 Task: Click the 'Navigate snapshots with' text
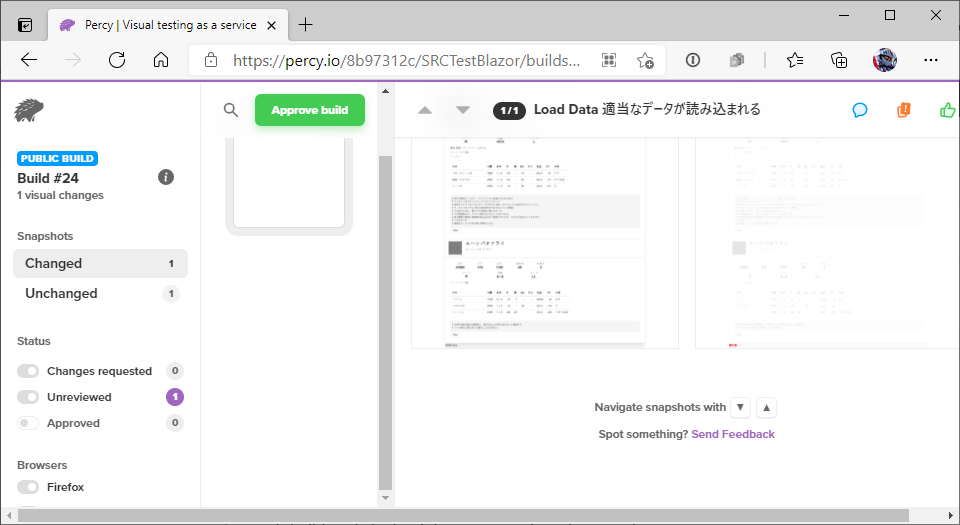coord(660,407)
